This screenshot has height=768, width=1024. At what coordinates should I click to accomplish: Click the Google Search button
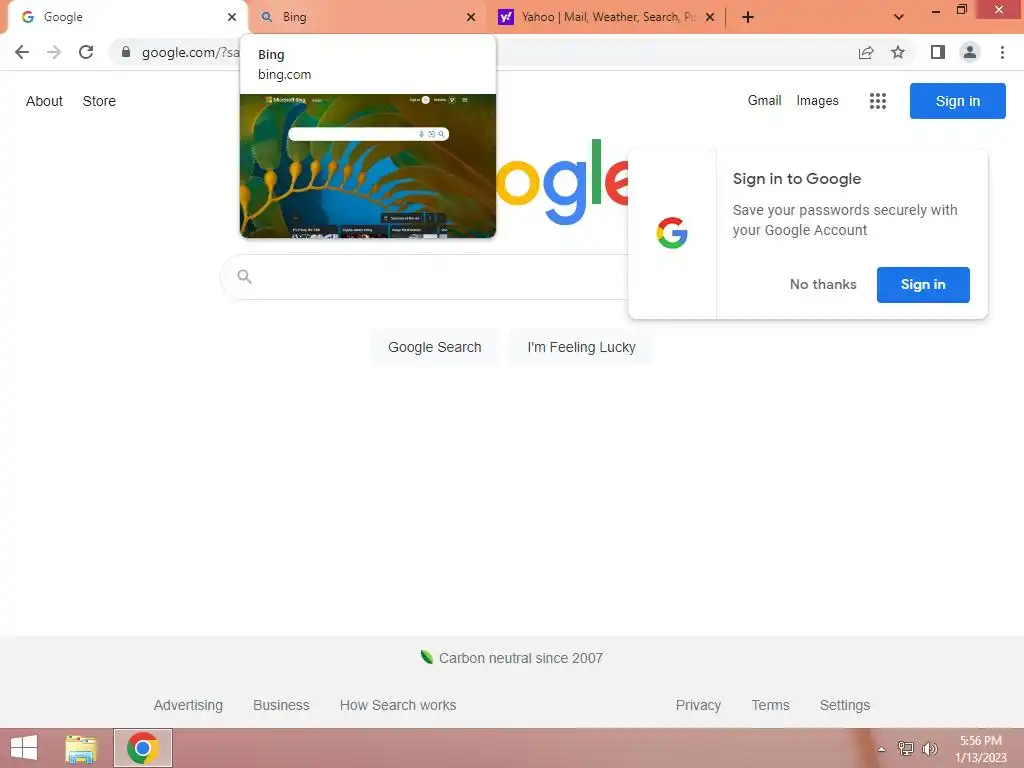(x=435, y=347)
